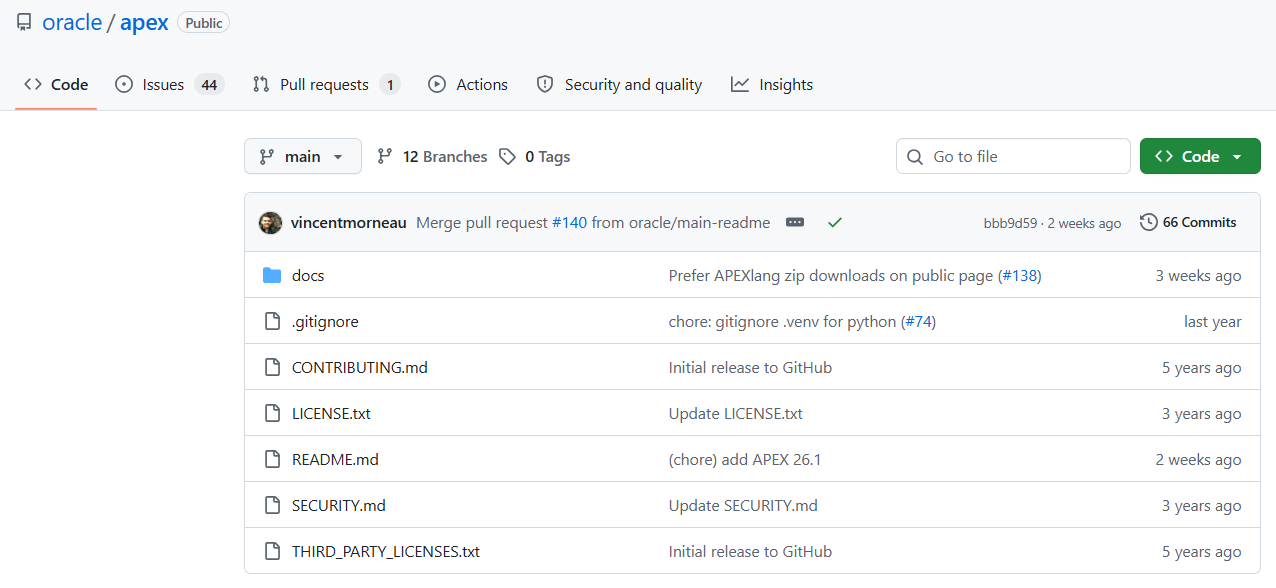Viewport: 1276px width, 588px height.
Task: Open the apex repository link
Action: tap(144, 22)
